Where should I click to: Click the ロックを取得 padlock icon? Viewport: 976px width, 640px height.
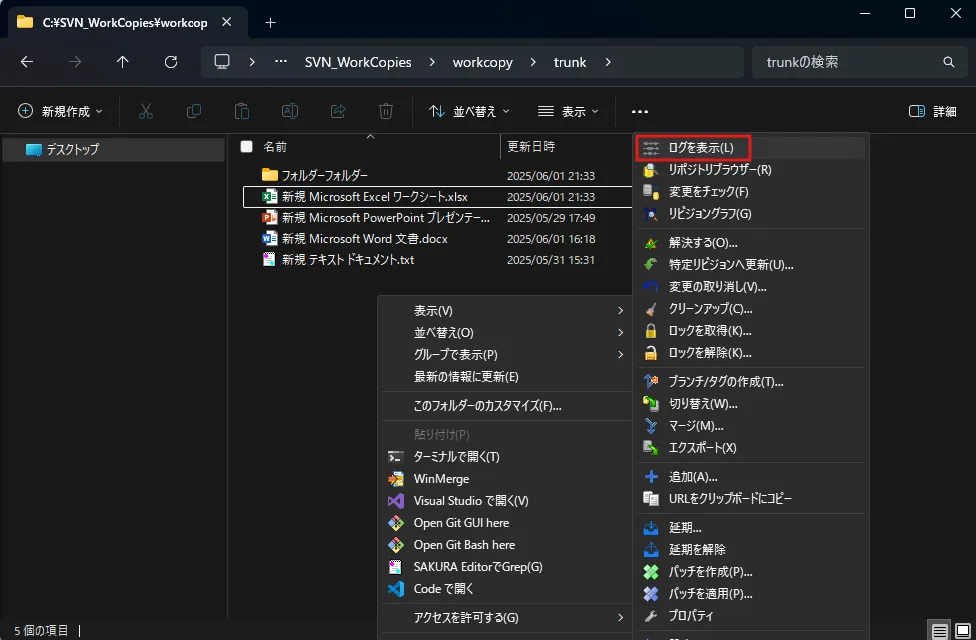point(650,331)
